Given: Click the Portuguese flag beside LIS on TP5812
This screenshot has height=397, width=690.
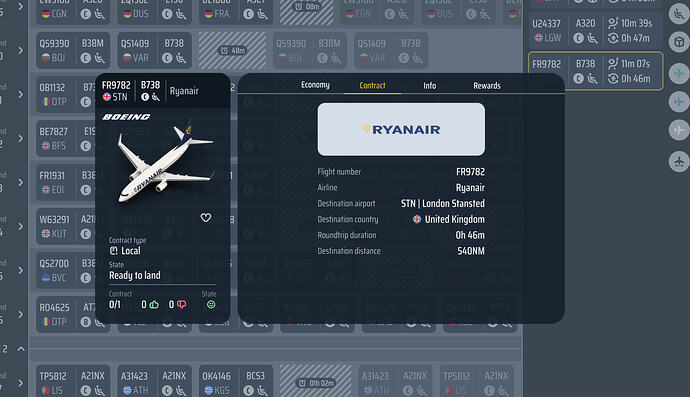Looking at the screenshot, I should click(46, 390).
